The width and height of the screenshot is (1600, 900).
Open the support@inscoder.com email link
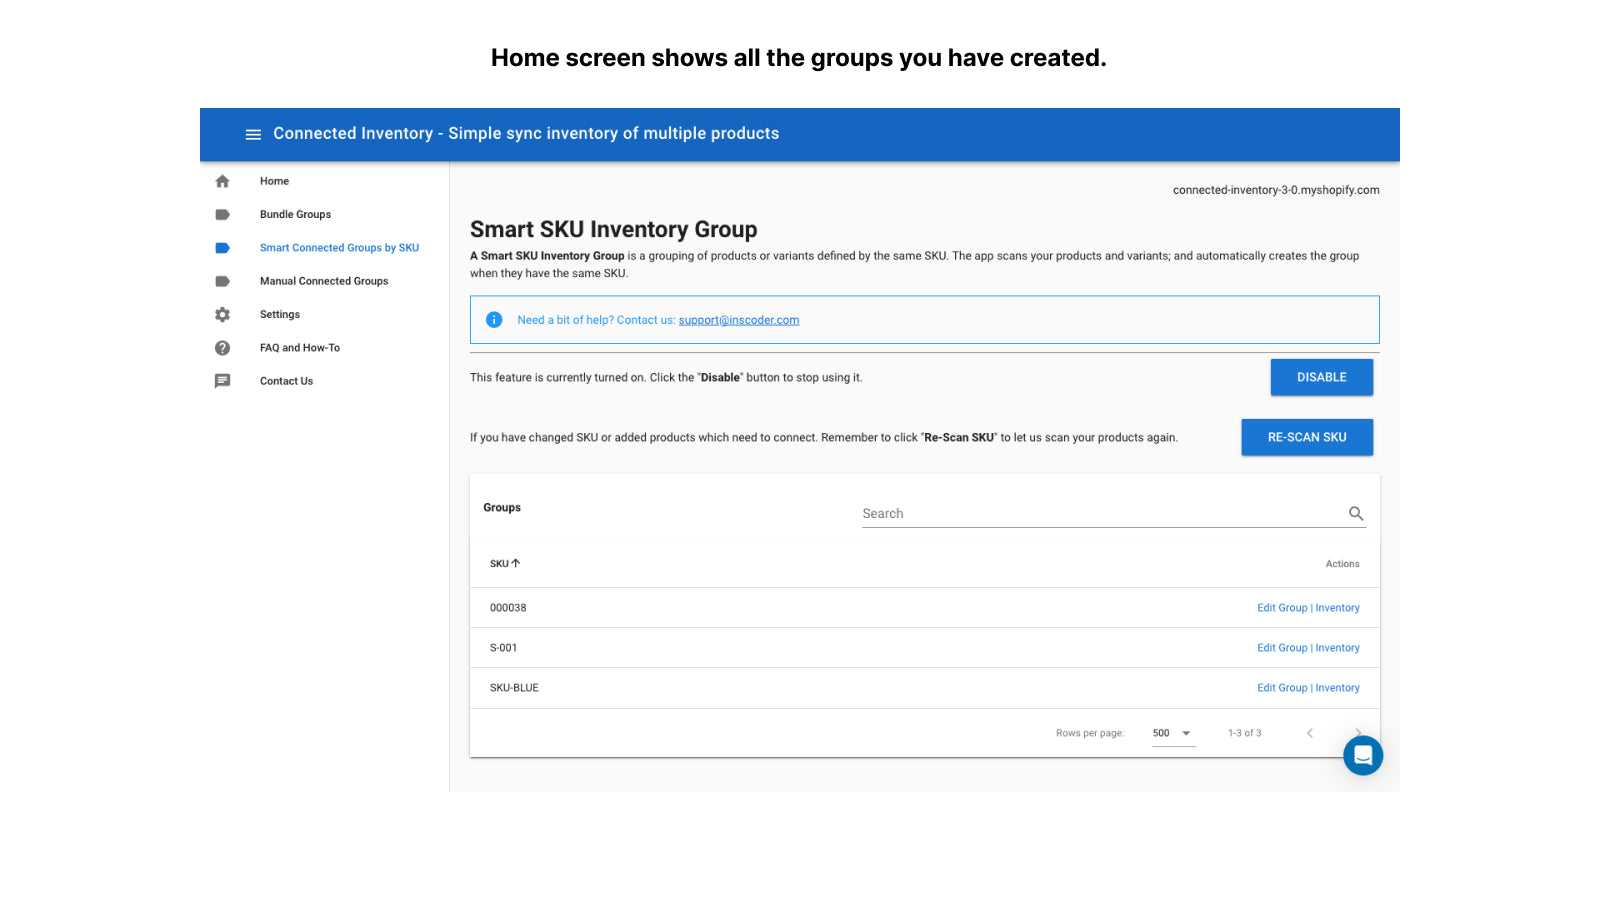[739, 320]
